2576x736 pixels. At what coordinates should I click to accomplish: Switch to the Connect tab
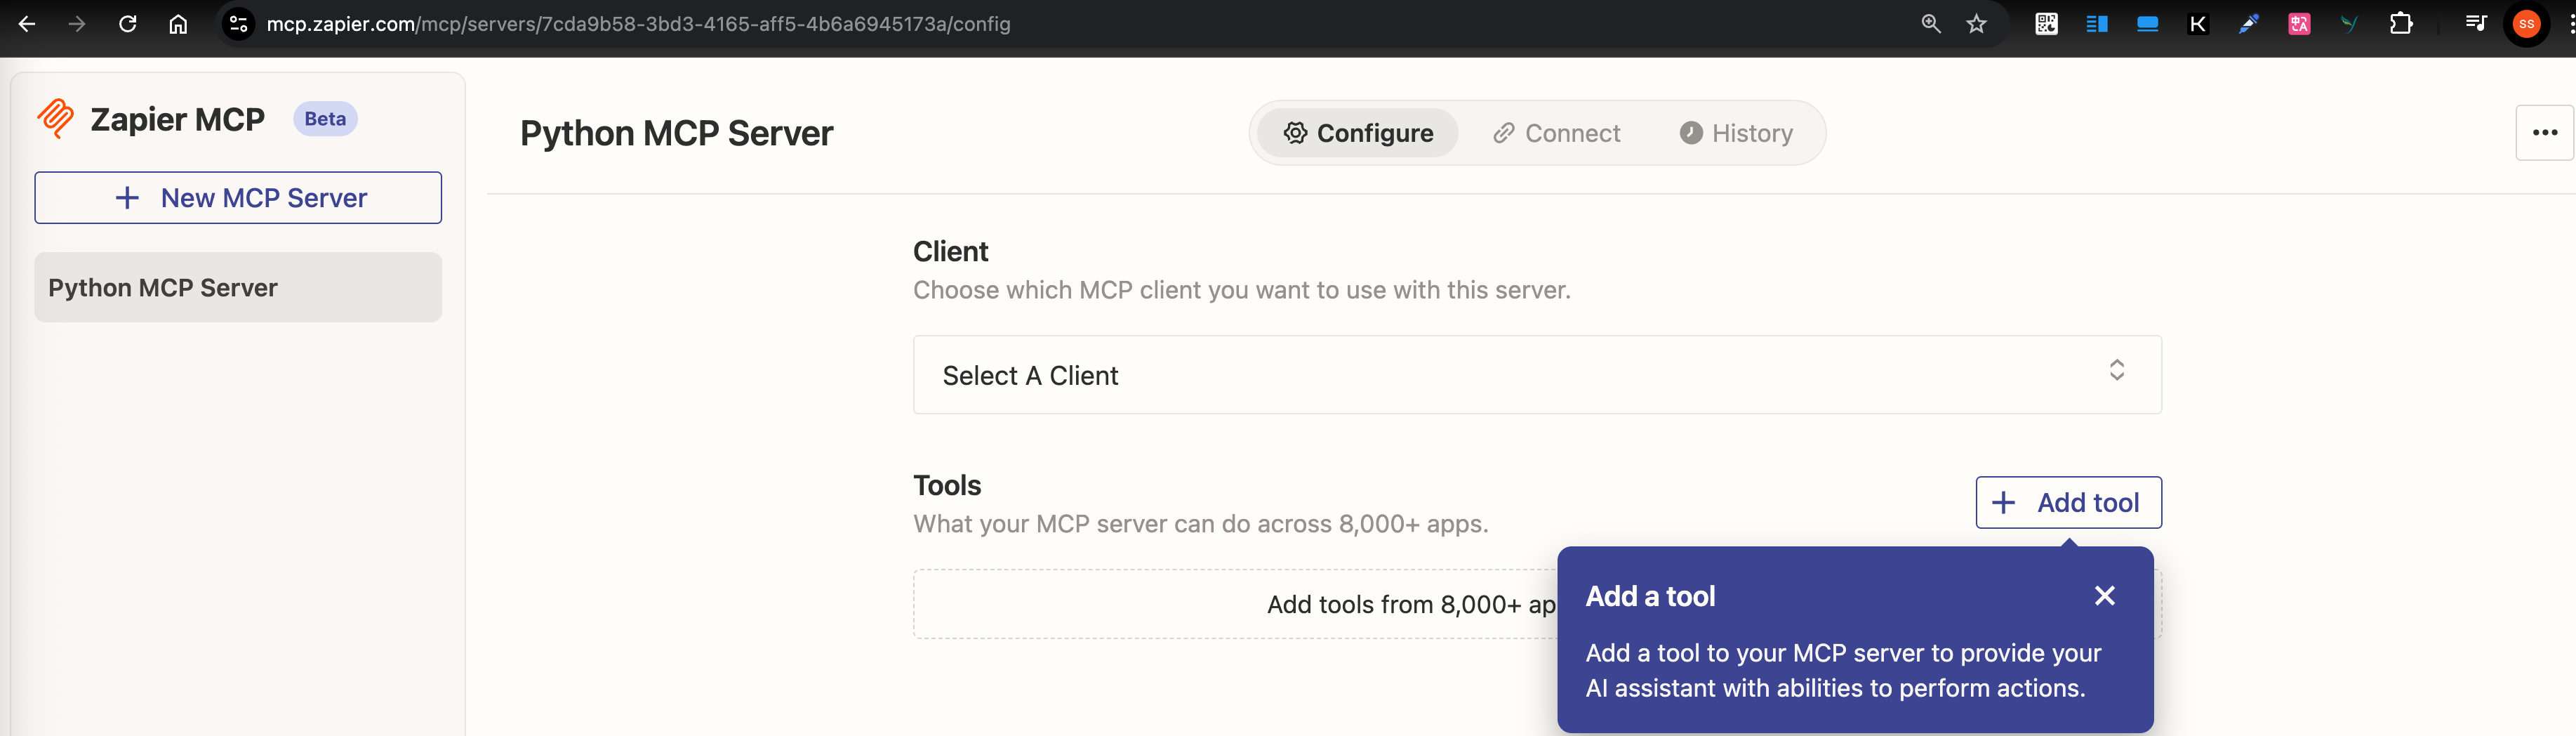(x=1556, y=133)
